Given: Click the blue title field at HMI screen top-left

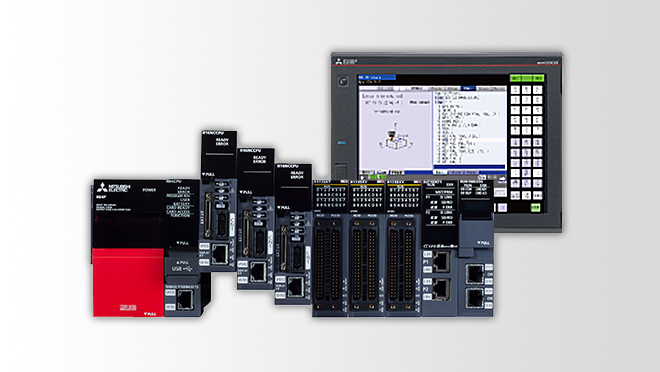Looking at the screenshot, I should point(377,77).
